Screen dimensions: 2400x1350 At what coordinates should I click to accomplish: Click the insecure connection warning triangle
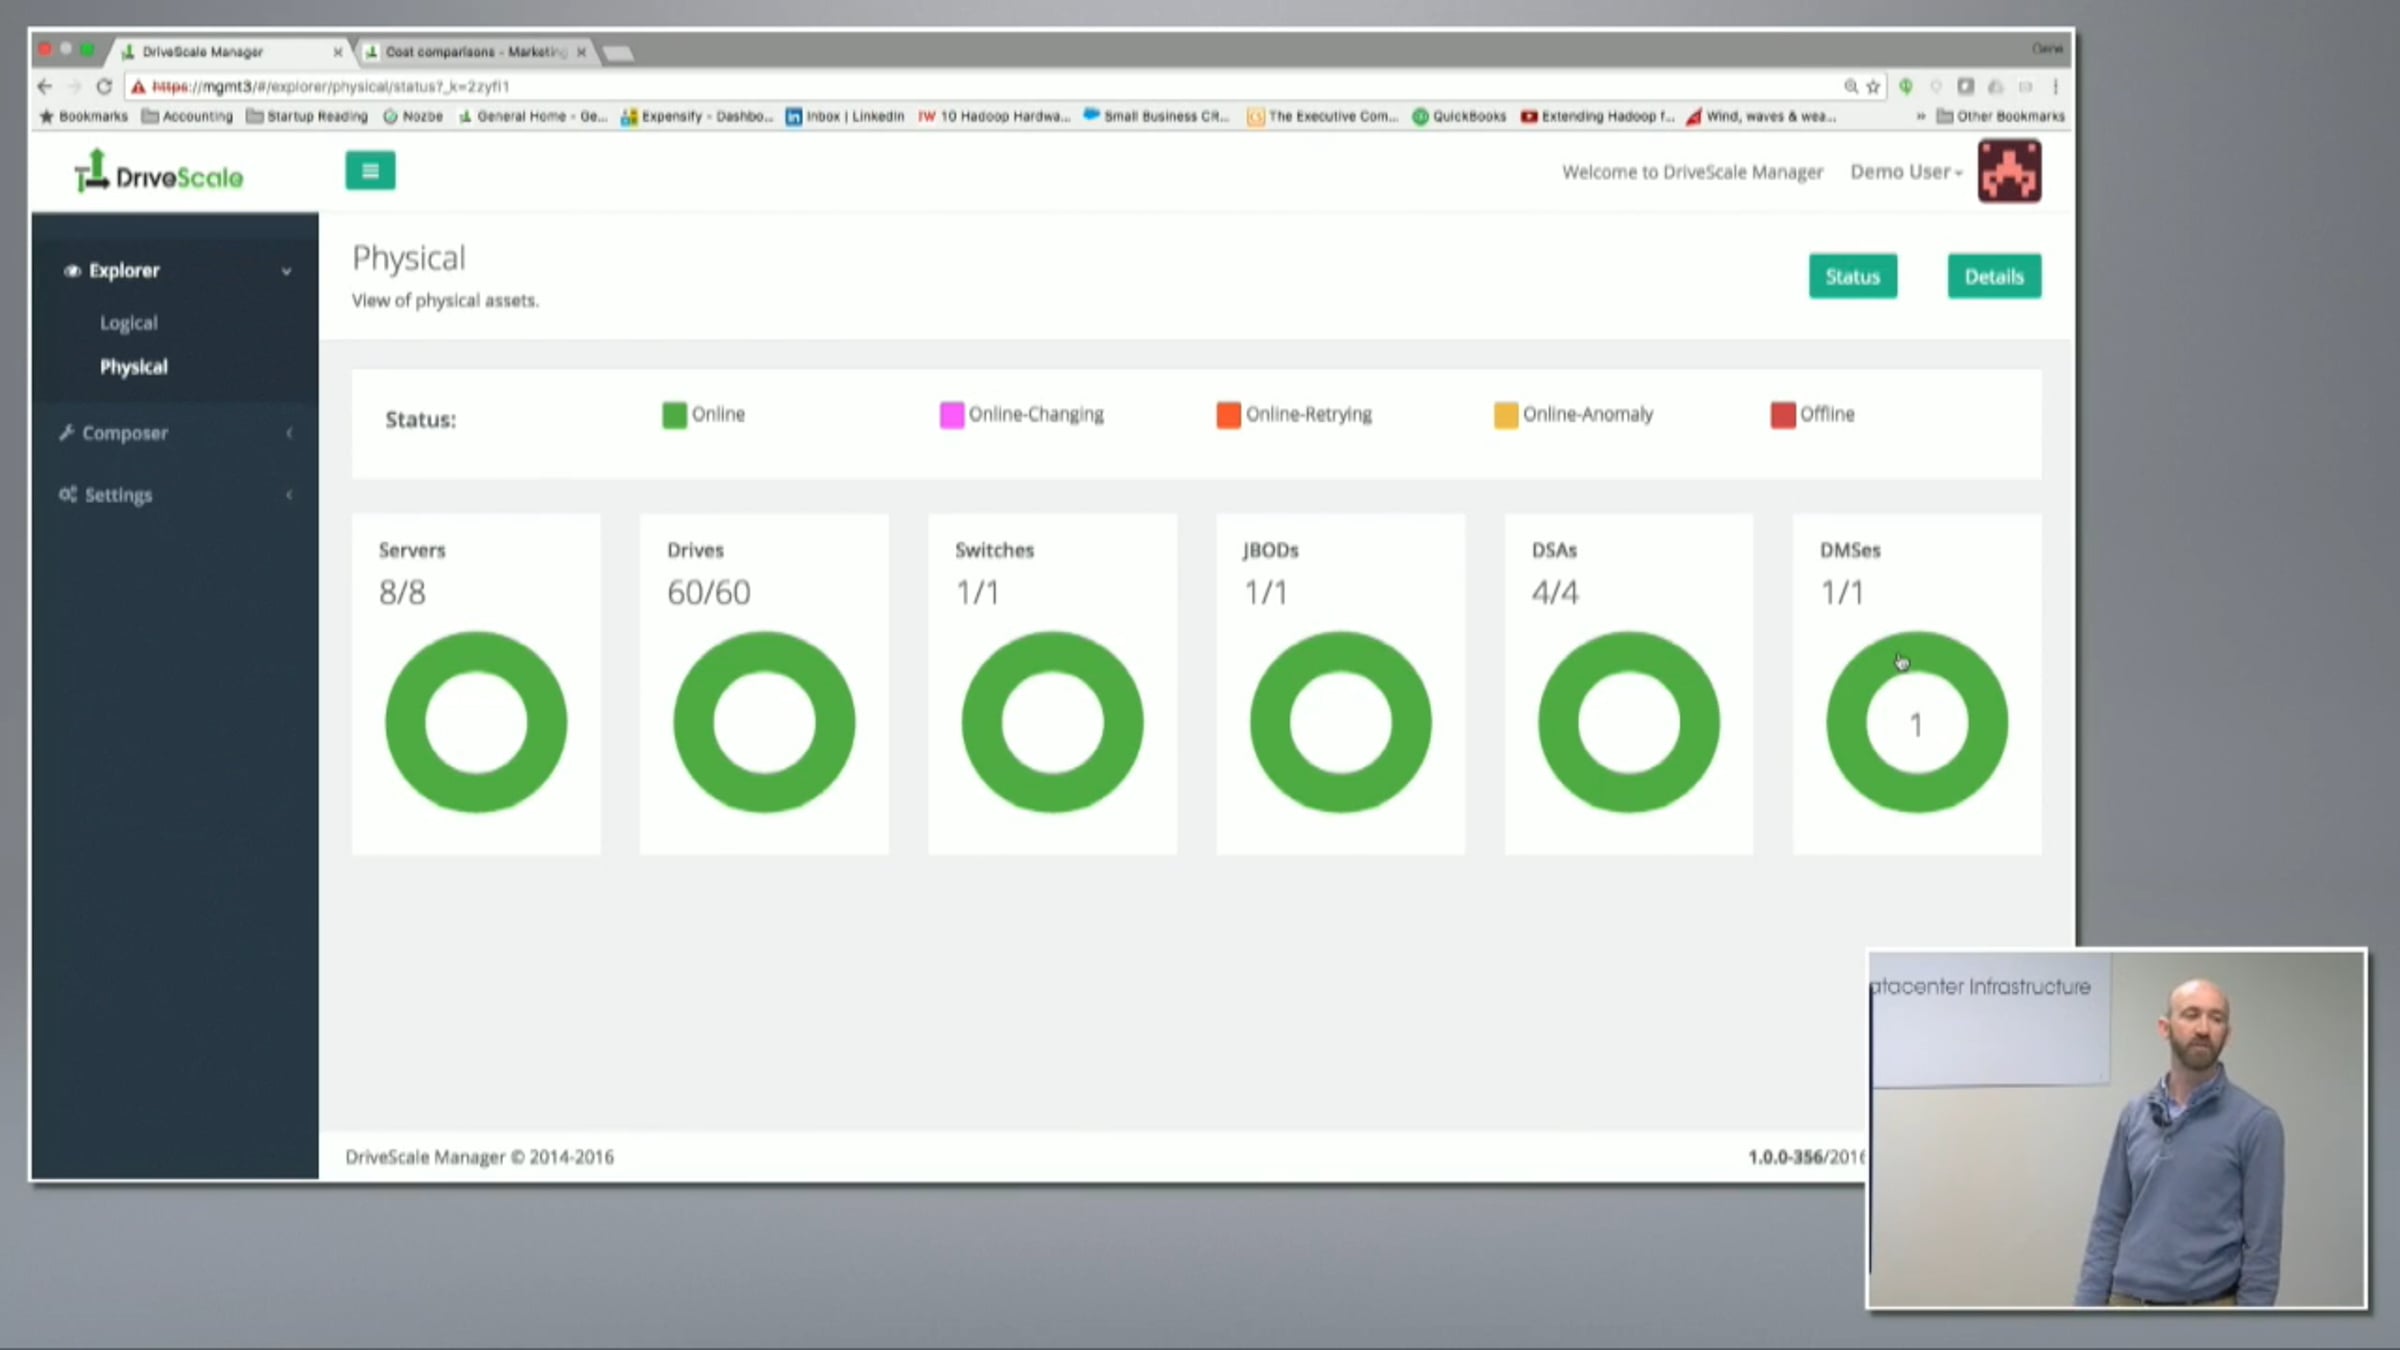pyautogui.click(x=138, y=87)
